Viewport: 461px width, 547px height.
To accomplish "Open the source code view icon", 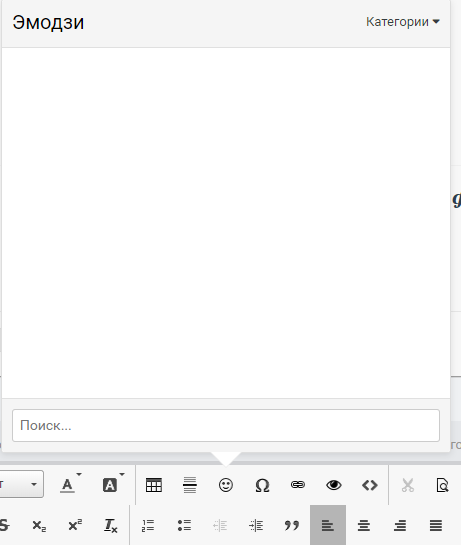I will click(x=370, y=485).
